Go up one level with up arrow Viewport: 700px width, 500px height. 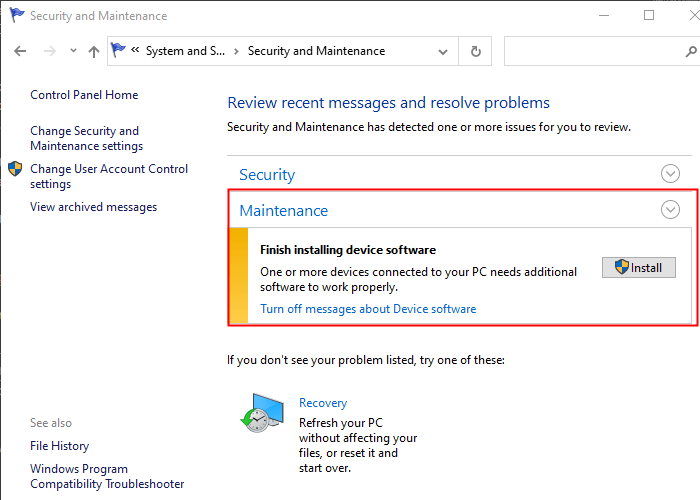(x=94, y=51)
